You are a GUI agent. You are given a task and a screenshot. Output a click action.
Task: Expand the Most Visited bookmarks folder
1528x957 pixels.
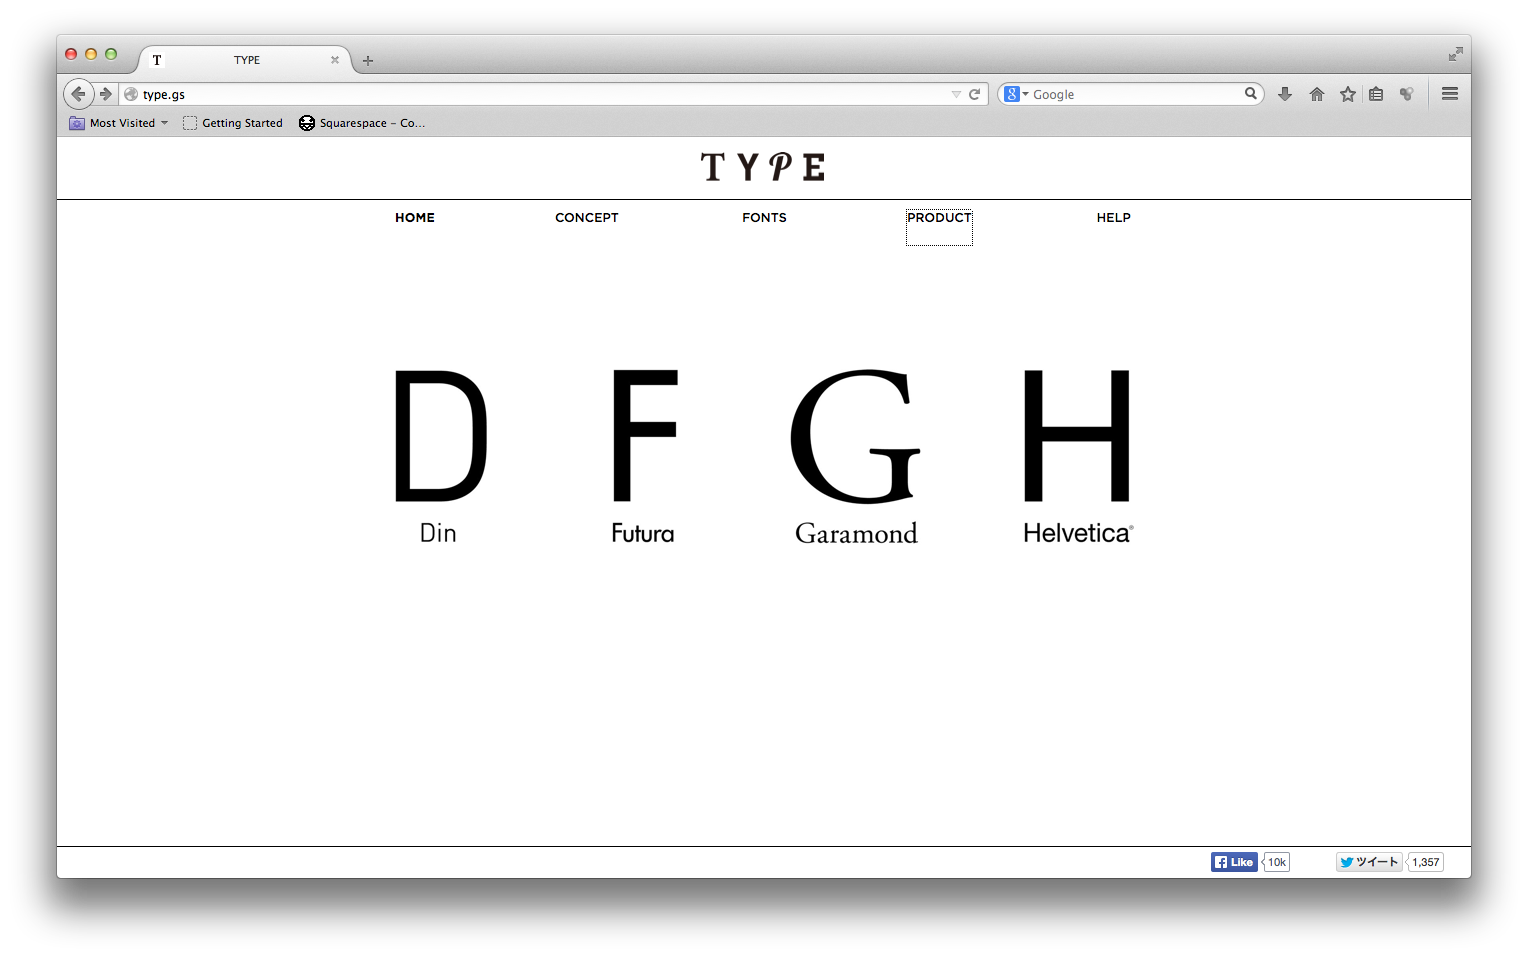point(119,123)
